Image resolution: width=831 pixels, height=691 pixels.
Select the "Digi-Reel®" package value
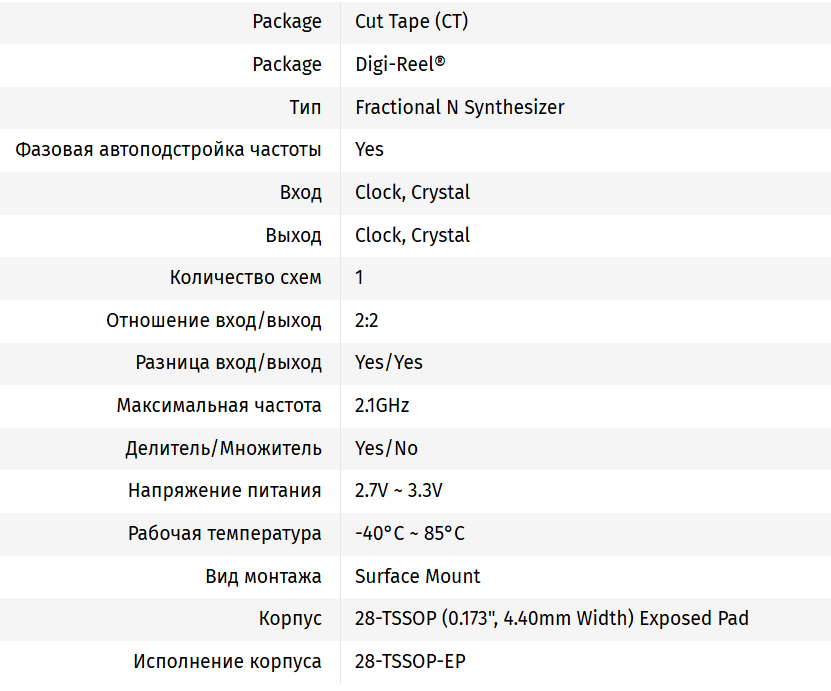click(x=400, y=64)
